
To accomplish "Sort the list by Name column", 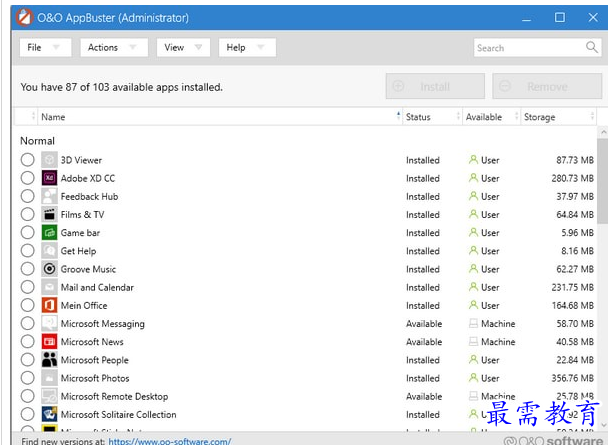I will tap(220, 117).
